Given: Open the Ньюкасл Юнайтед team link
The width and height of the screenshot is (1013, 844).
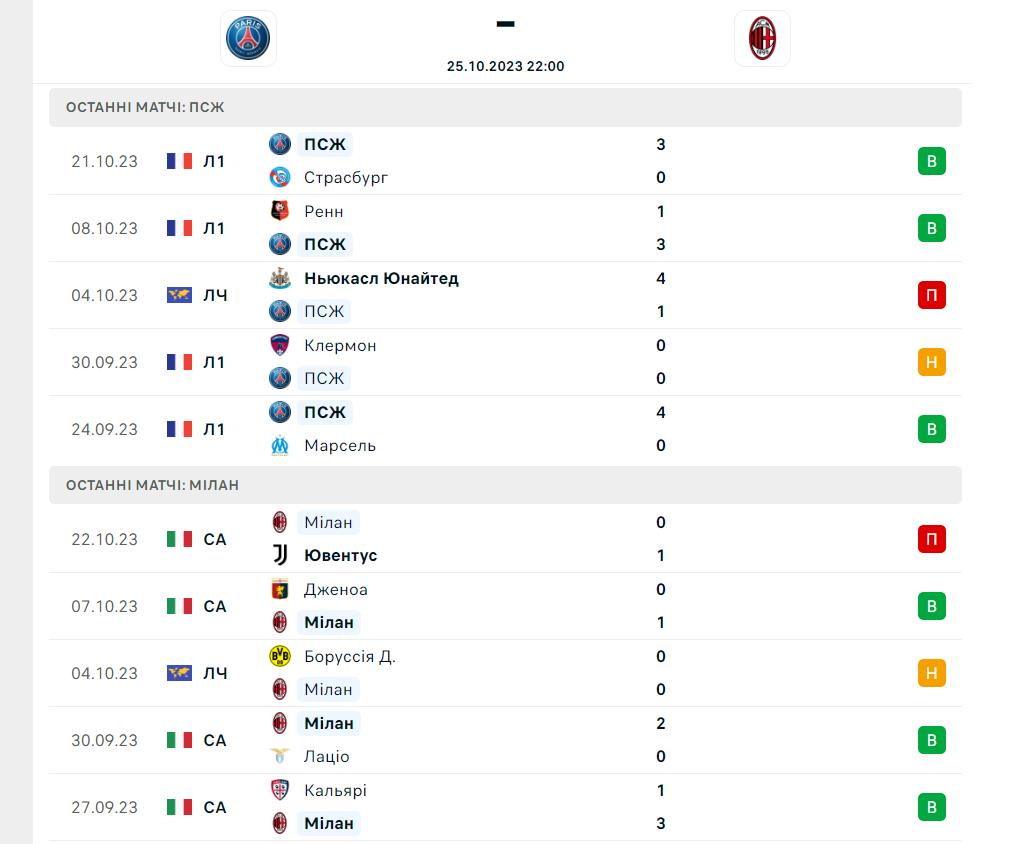Looking at the screenshot, I should pyautogui.click(x=381, y=278).
